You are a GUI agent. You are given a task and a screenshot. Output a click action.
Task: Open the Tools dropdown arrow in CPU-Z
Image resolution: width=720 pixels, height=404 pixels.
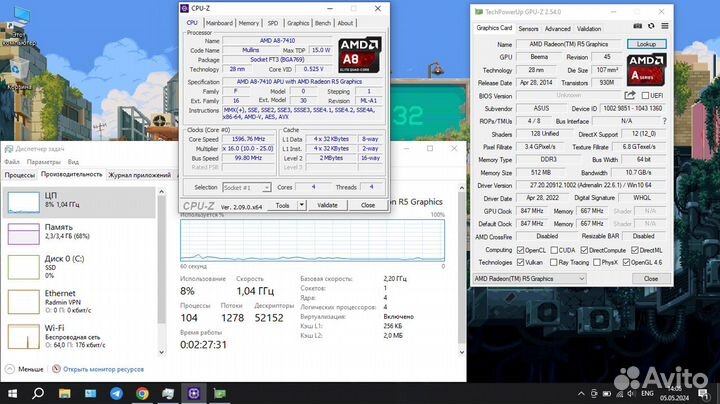302,205
